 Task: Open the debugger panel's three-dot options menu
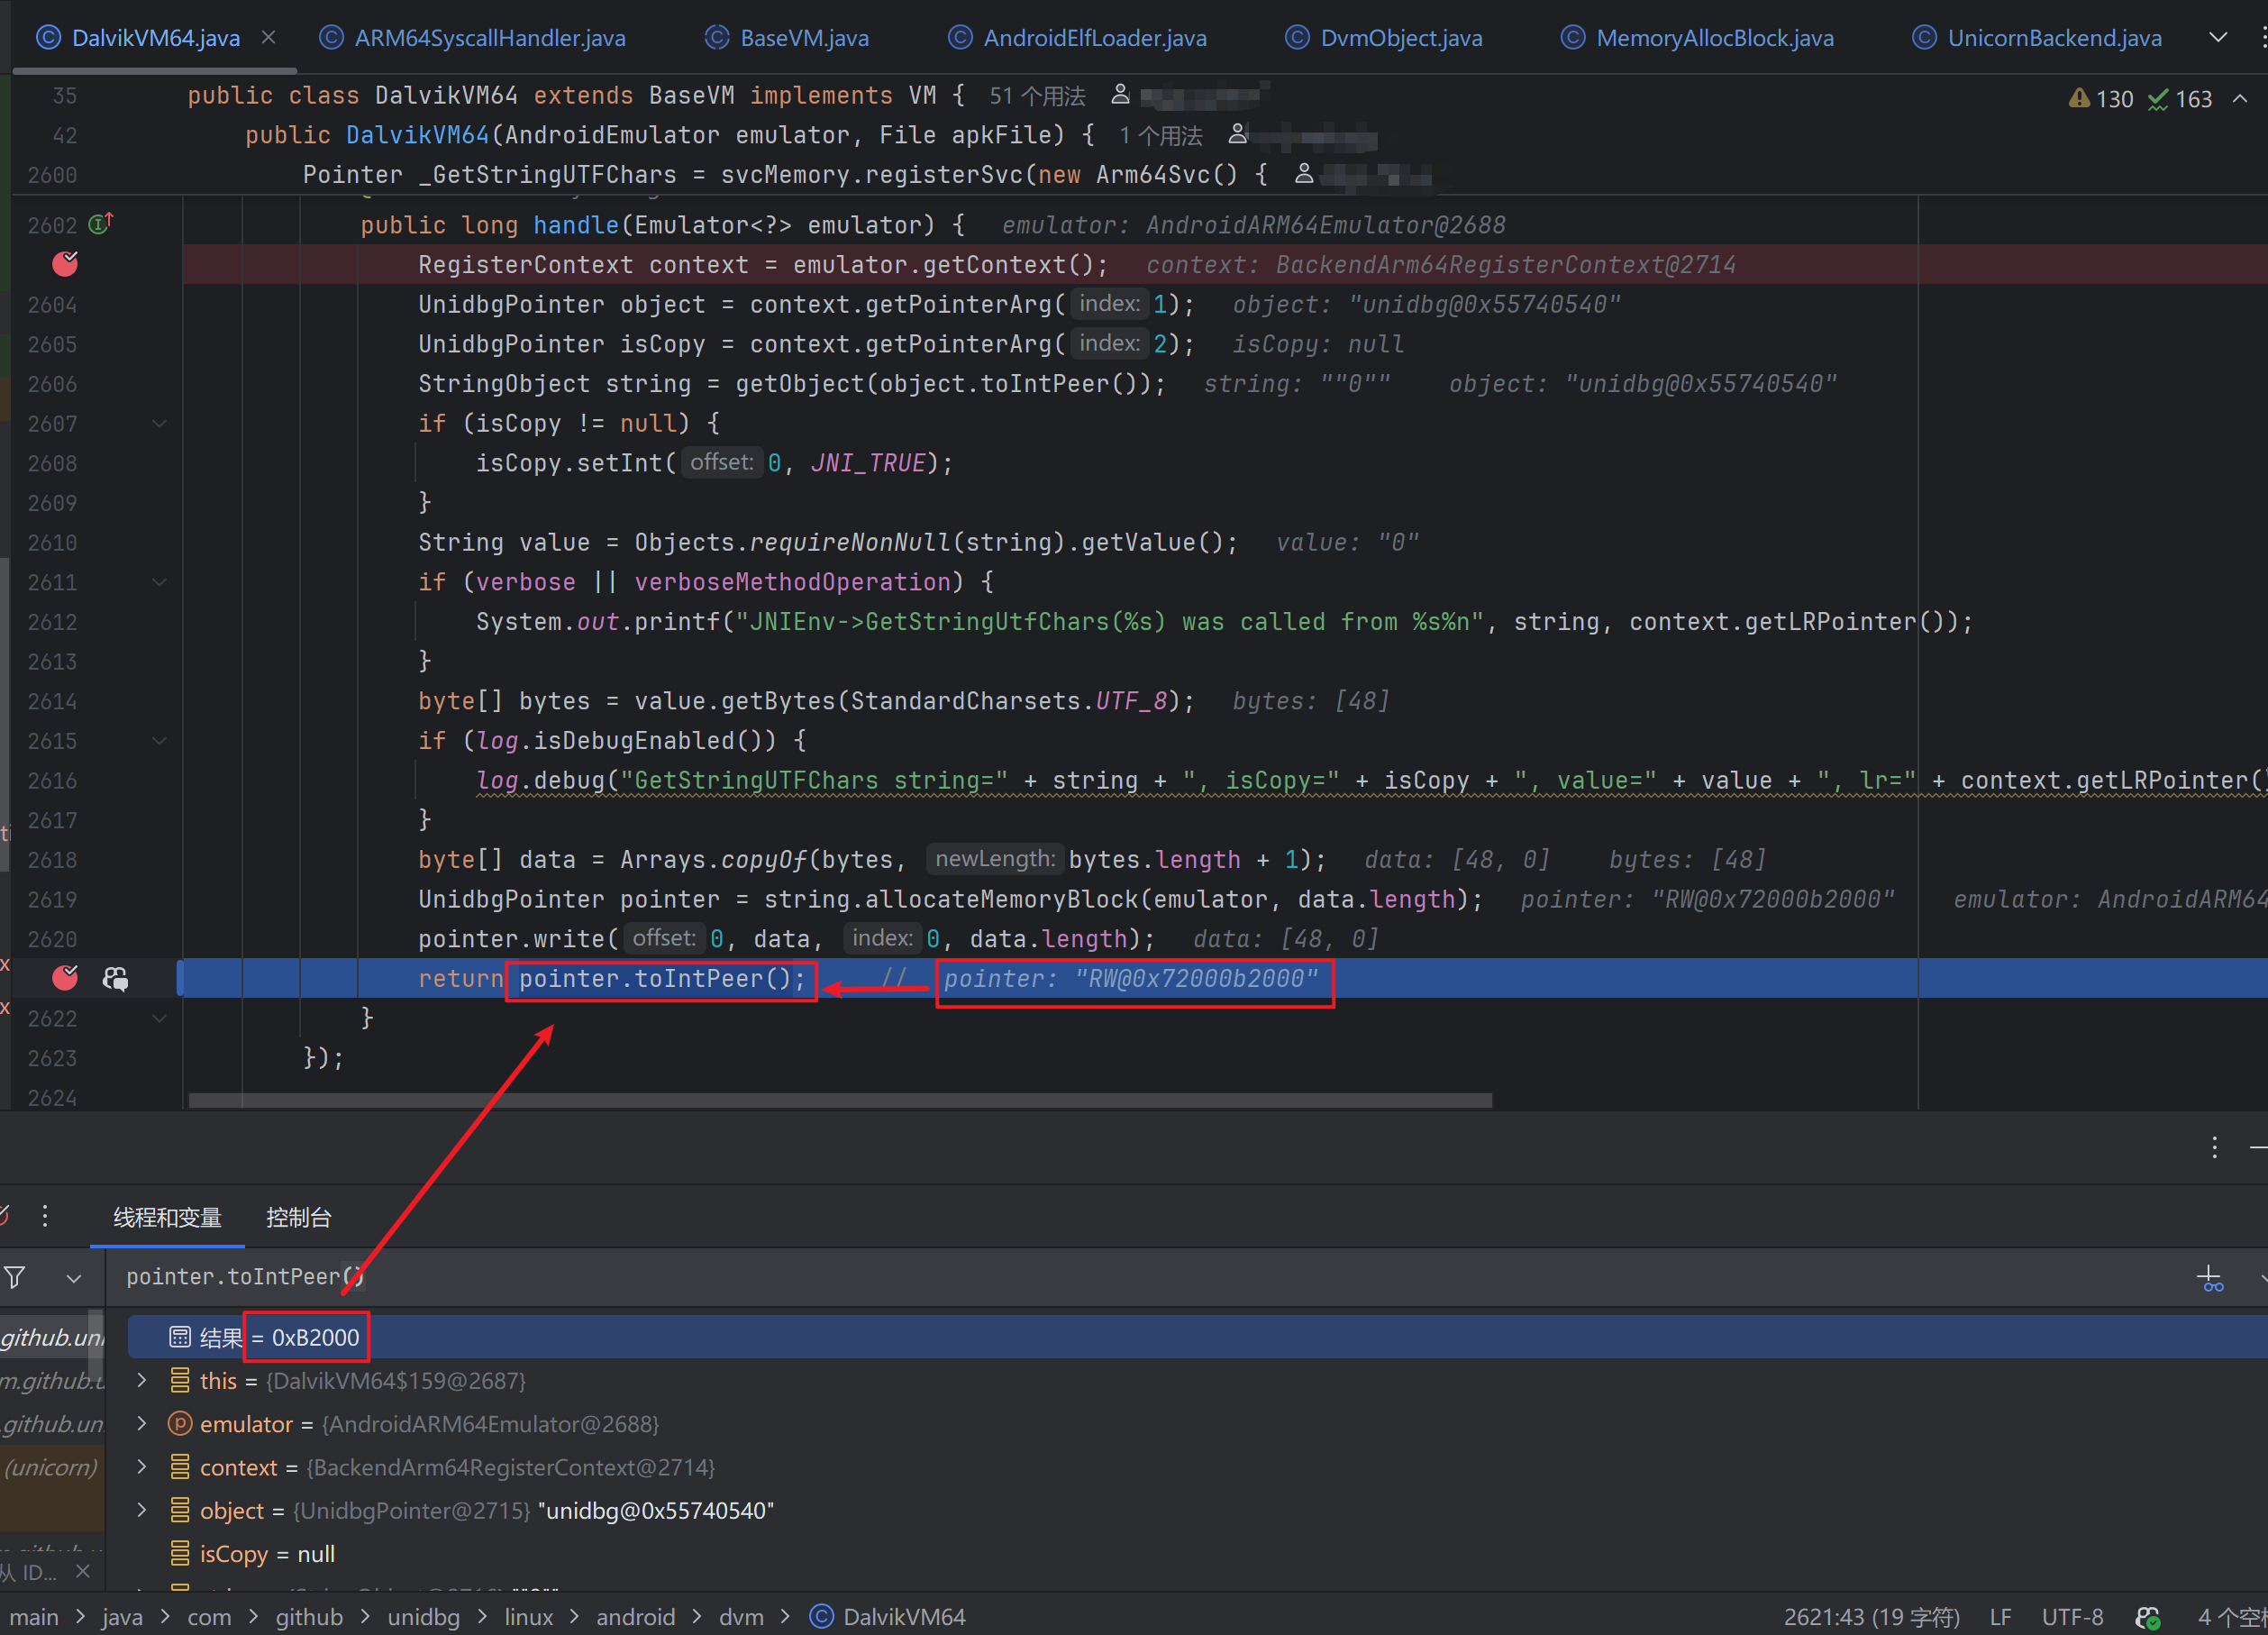2214,1147
